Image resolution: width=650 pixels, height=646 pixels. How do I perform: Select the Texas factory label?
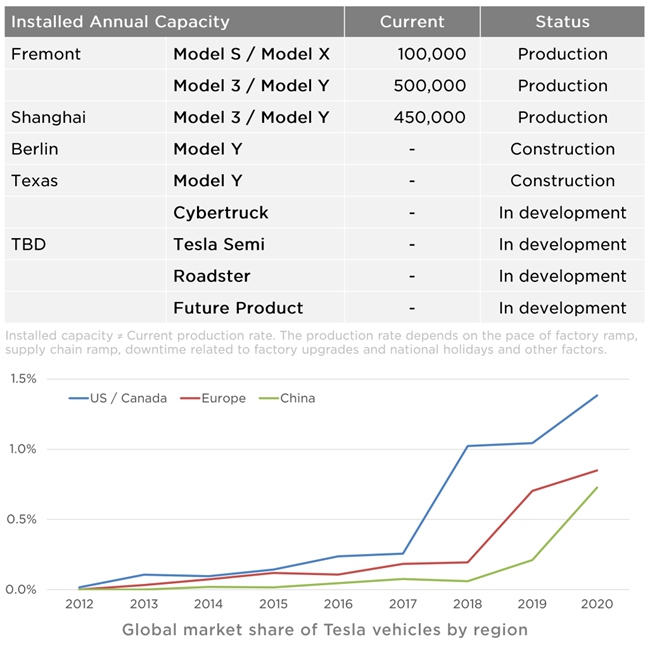(35, 181)
